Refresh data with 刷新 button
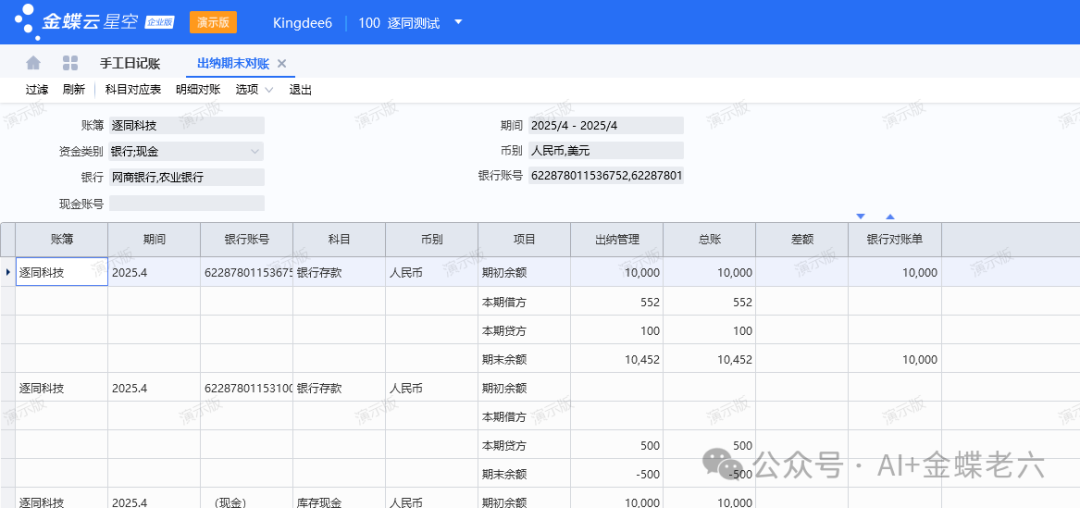The height and width of the screenshot is (508, 1080). click(x=74, y=90)
